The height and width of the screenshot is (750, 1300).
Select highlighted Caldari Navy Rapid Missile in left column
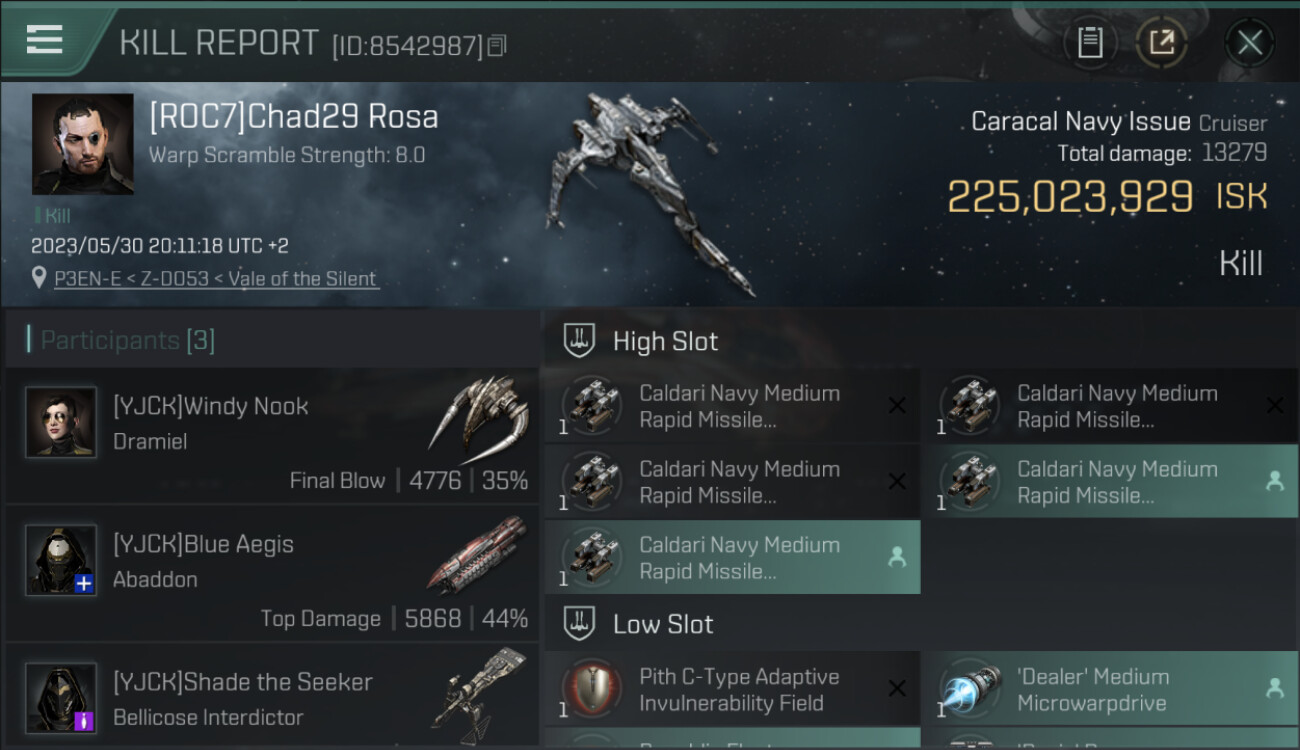[732, 557]
